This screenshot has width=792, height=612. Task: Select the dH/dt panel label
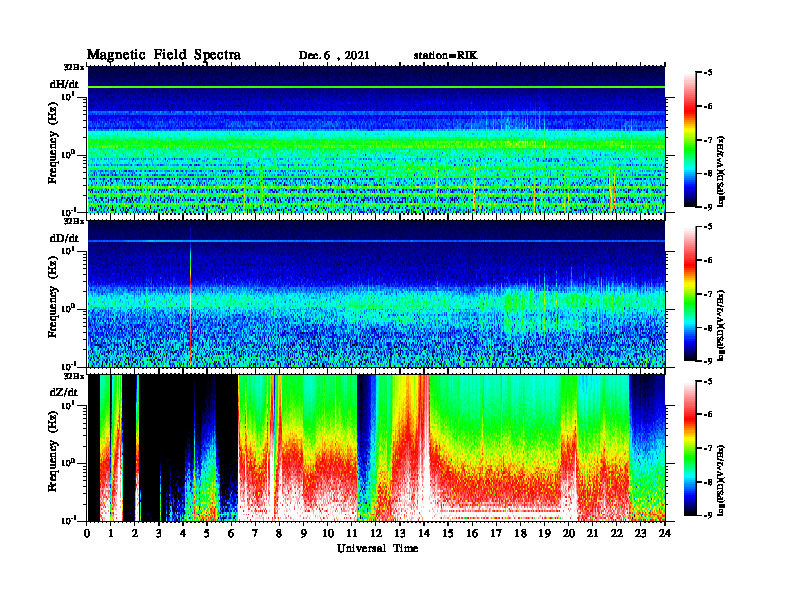click(64, 85)
